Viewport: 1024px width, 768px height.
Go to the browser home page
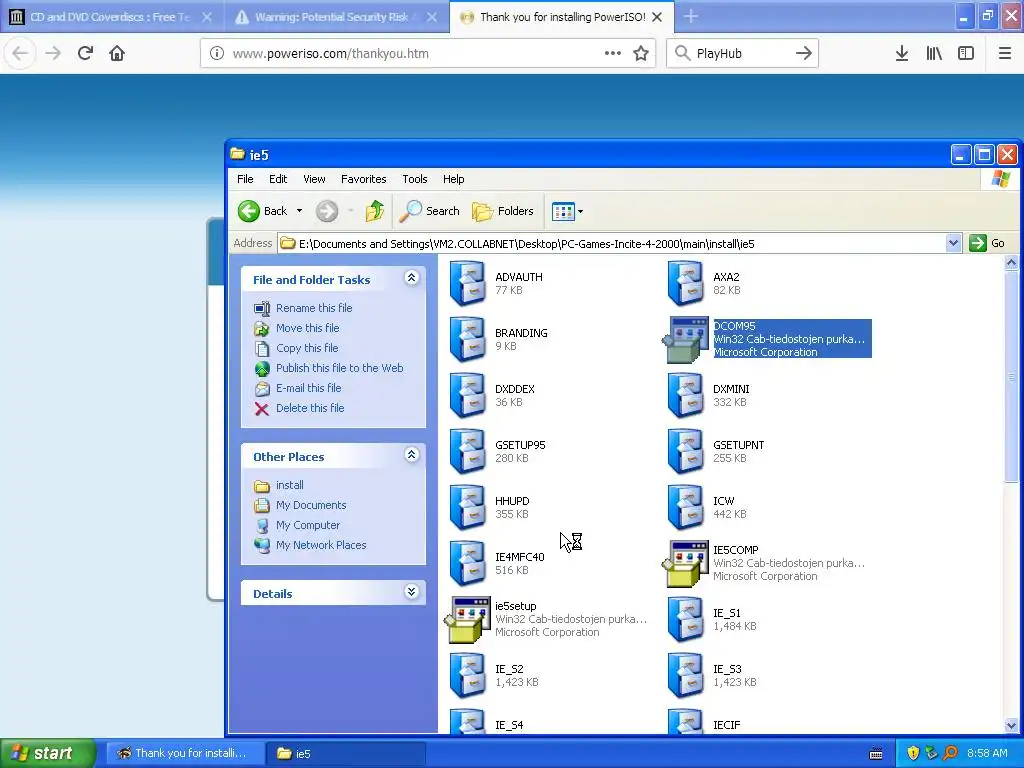point(117,53)
